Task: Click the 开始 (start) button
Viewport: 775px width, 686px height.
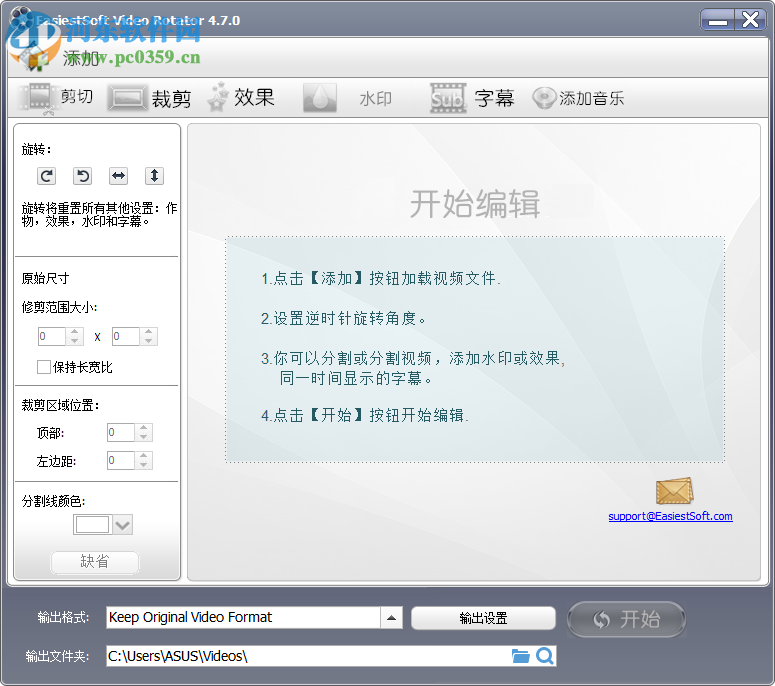Action: click(627, 619)
